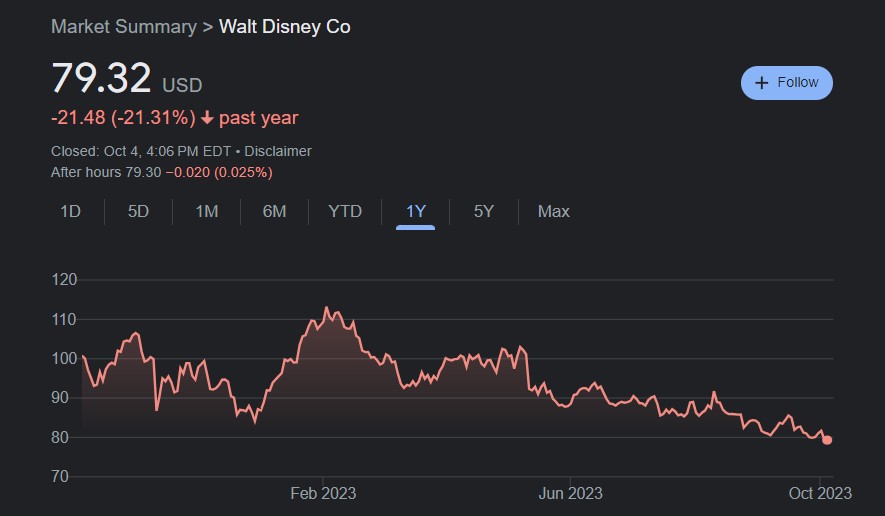Switch to YTD chart view
This screenshot has height=516, width=885.
(345, 211)
